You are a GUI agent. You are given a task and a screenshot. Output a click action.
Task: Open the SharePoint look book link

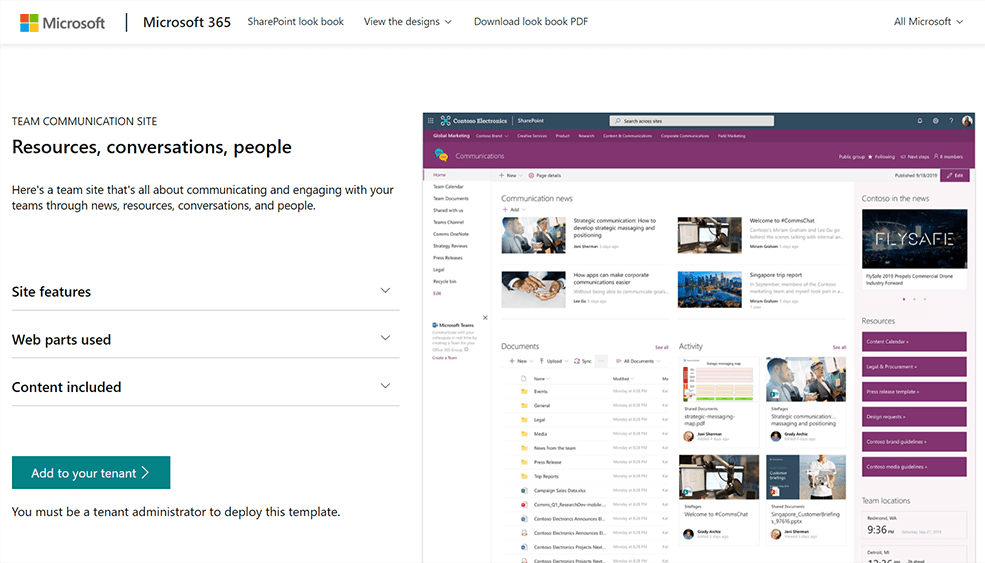coord(295,21)
